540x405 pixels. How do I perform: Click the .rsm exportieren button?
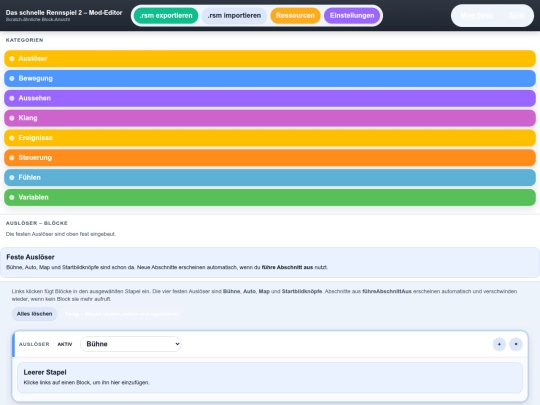(x=166, y=15)
